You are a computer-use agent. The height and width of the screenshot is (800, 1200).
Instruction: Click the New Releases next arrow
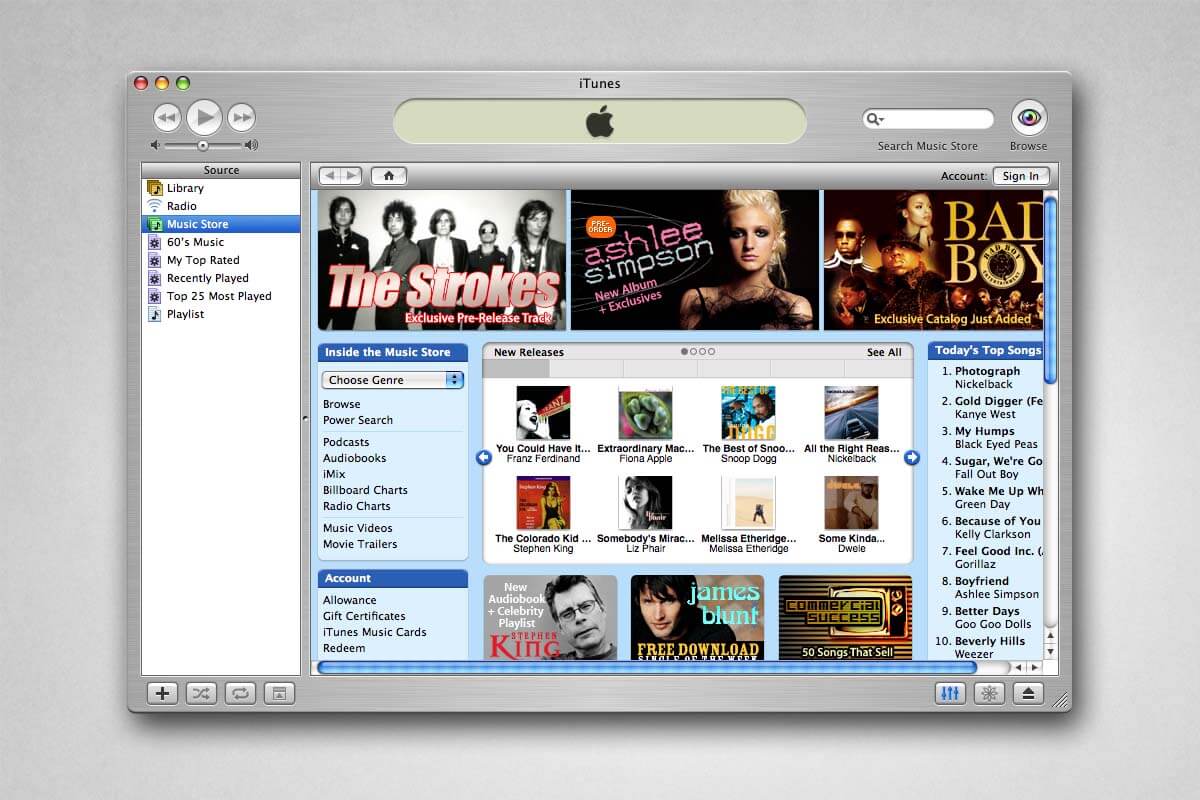(912, 457)
